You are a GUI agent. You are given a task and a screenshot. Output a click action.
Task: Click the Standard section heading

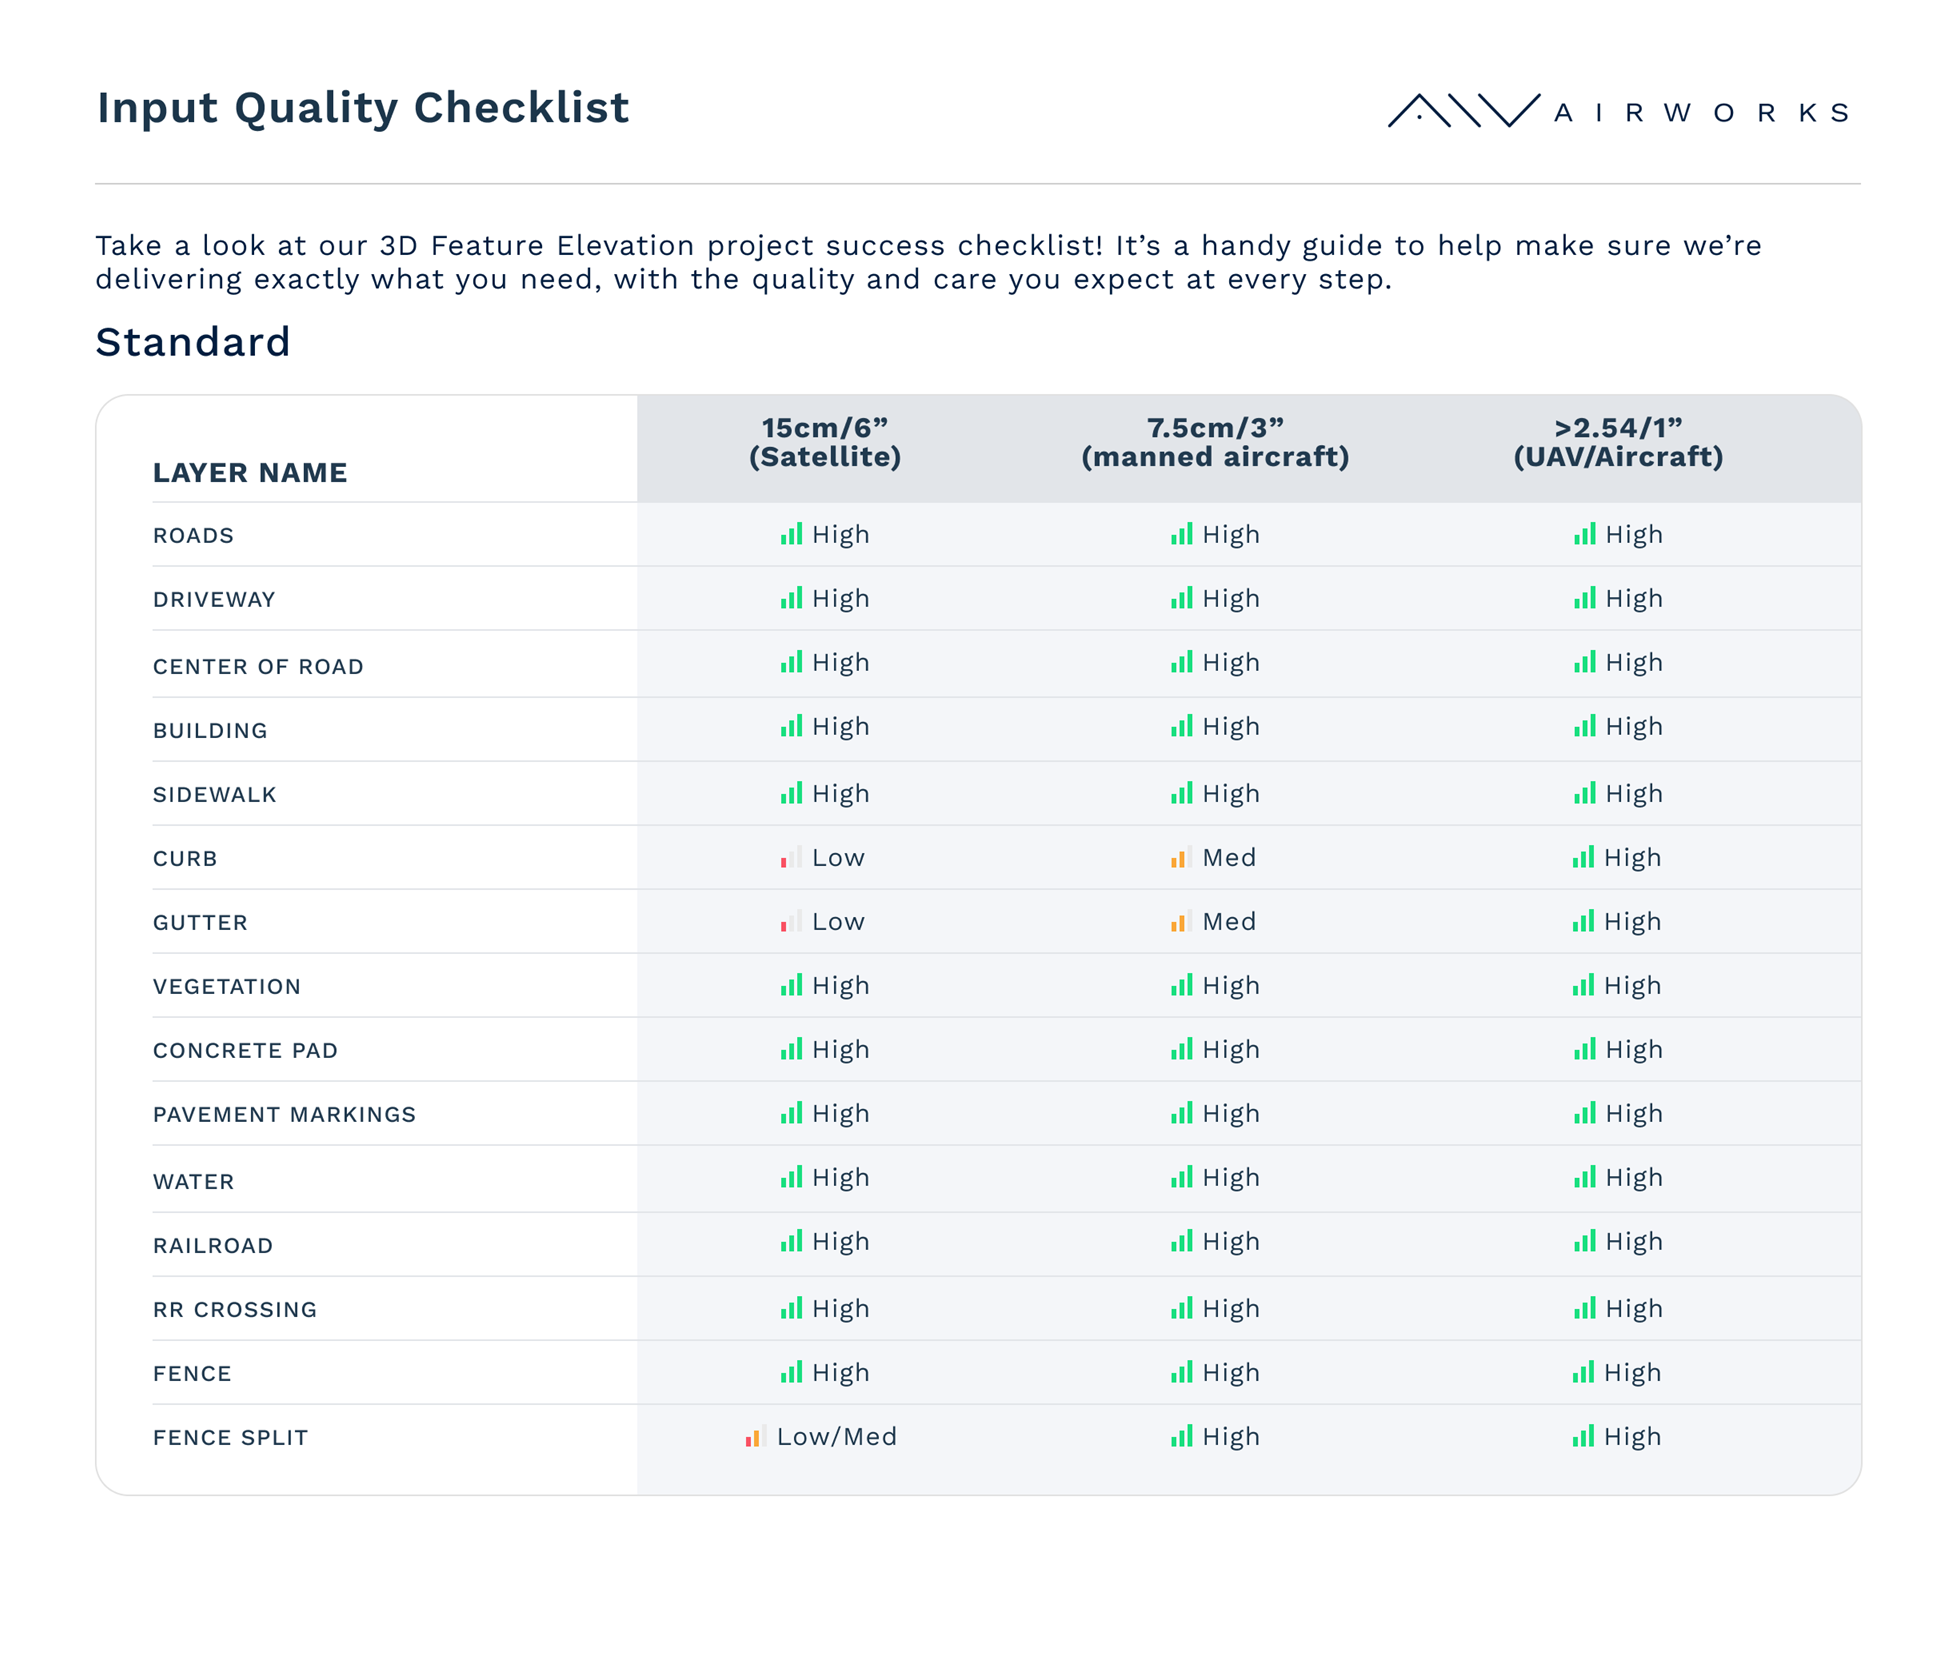pos(192,342)
